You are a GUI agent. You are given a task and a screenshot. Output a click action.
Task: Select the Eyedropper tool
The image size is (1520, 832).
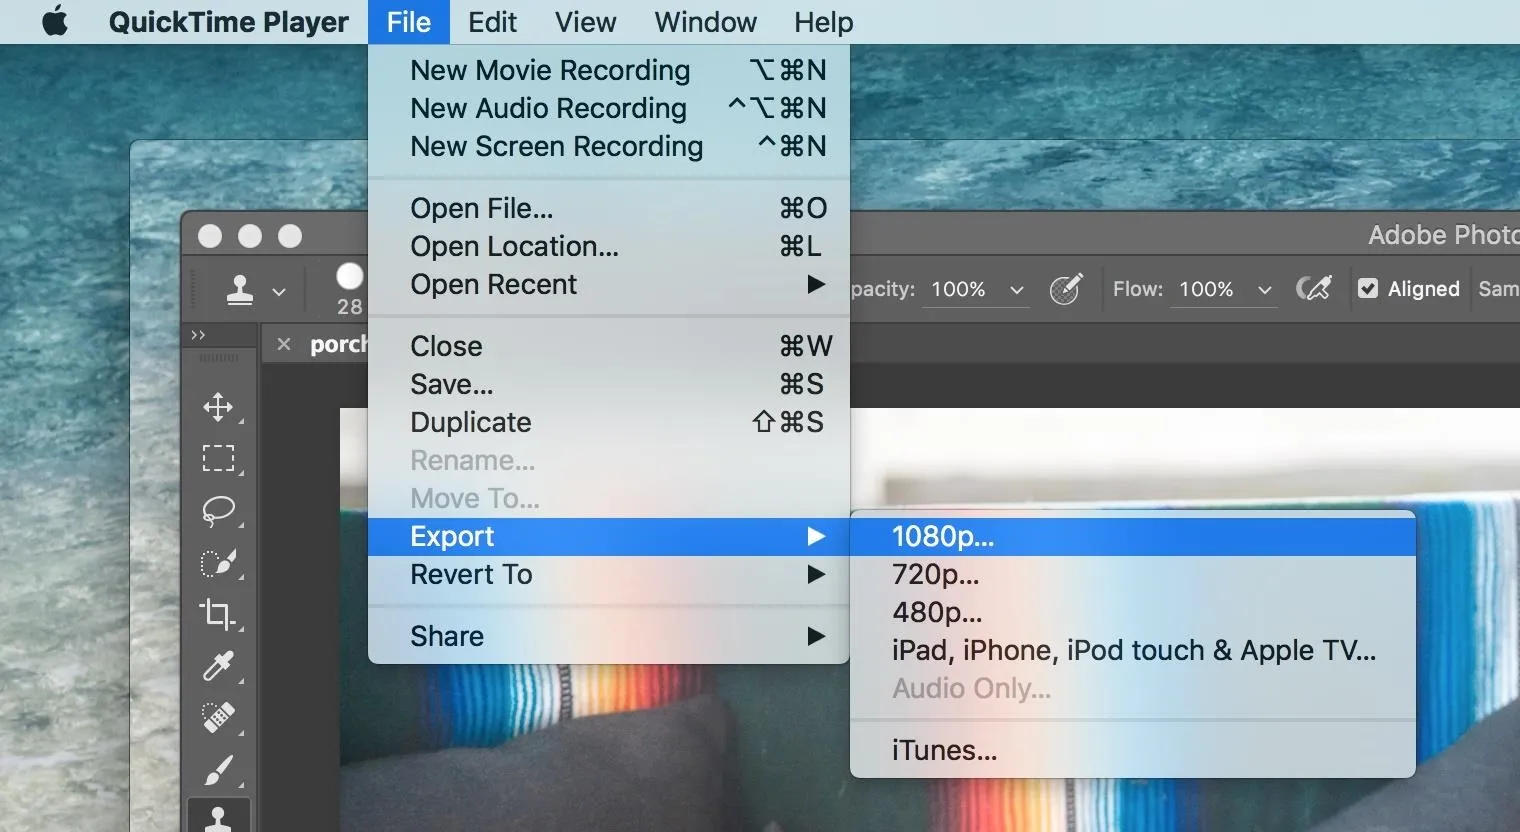[218, 665]
